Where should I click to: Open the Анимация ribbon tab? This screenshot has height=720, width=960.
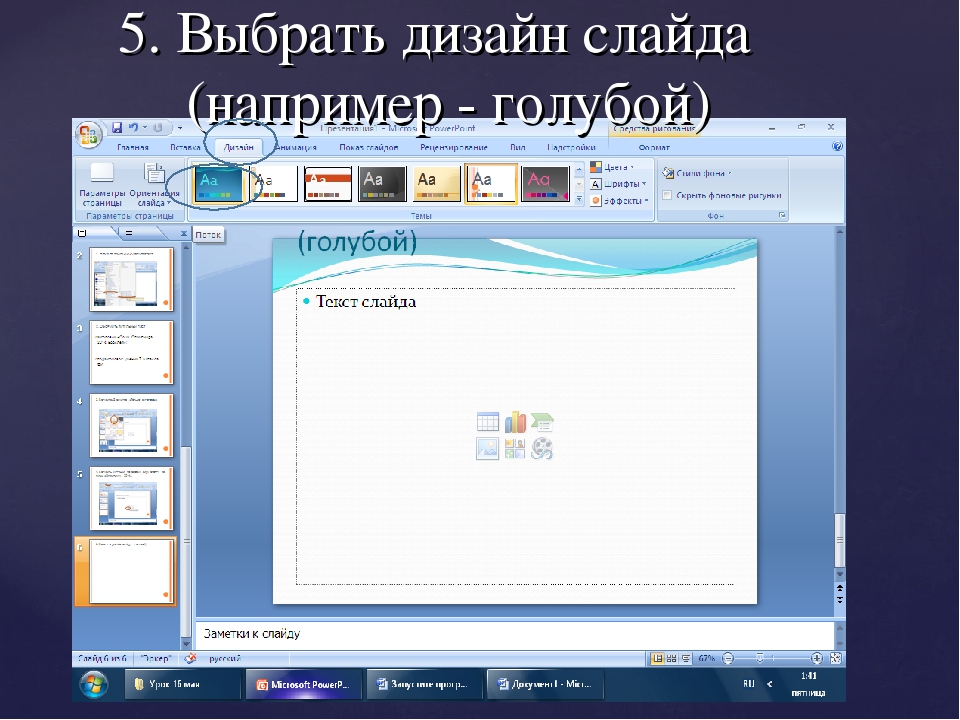point(296,147)
